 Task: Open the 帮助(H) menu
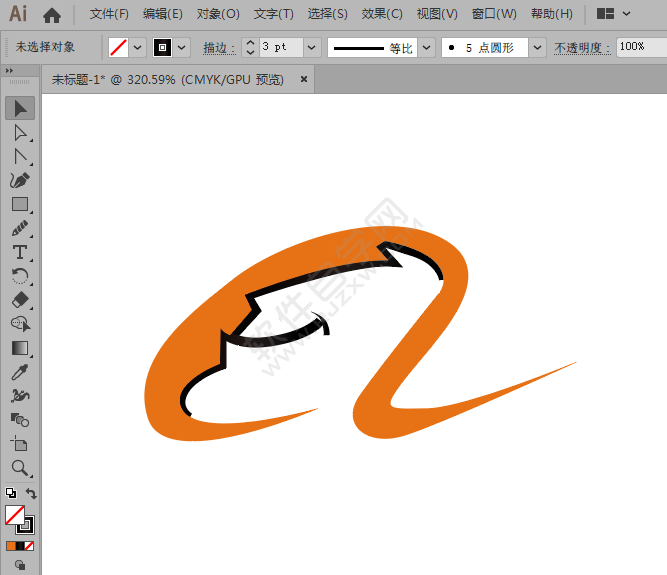tap(552, 14)
